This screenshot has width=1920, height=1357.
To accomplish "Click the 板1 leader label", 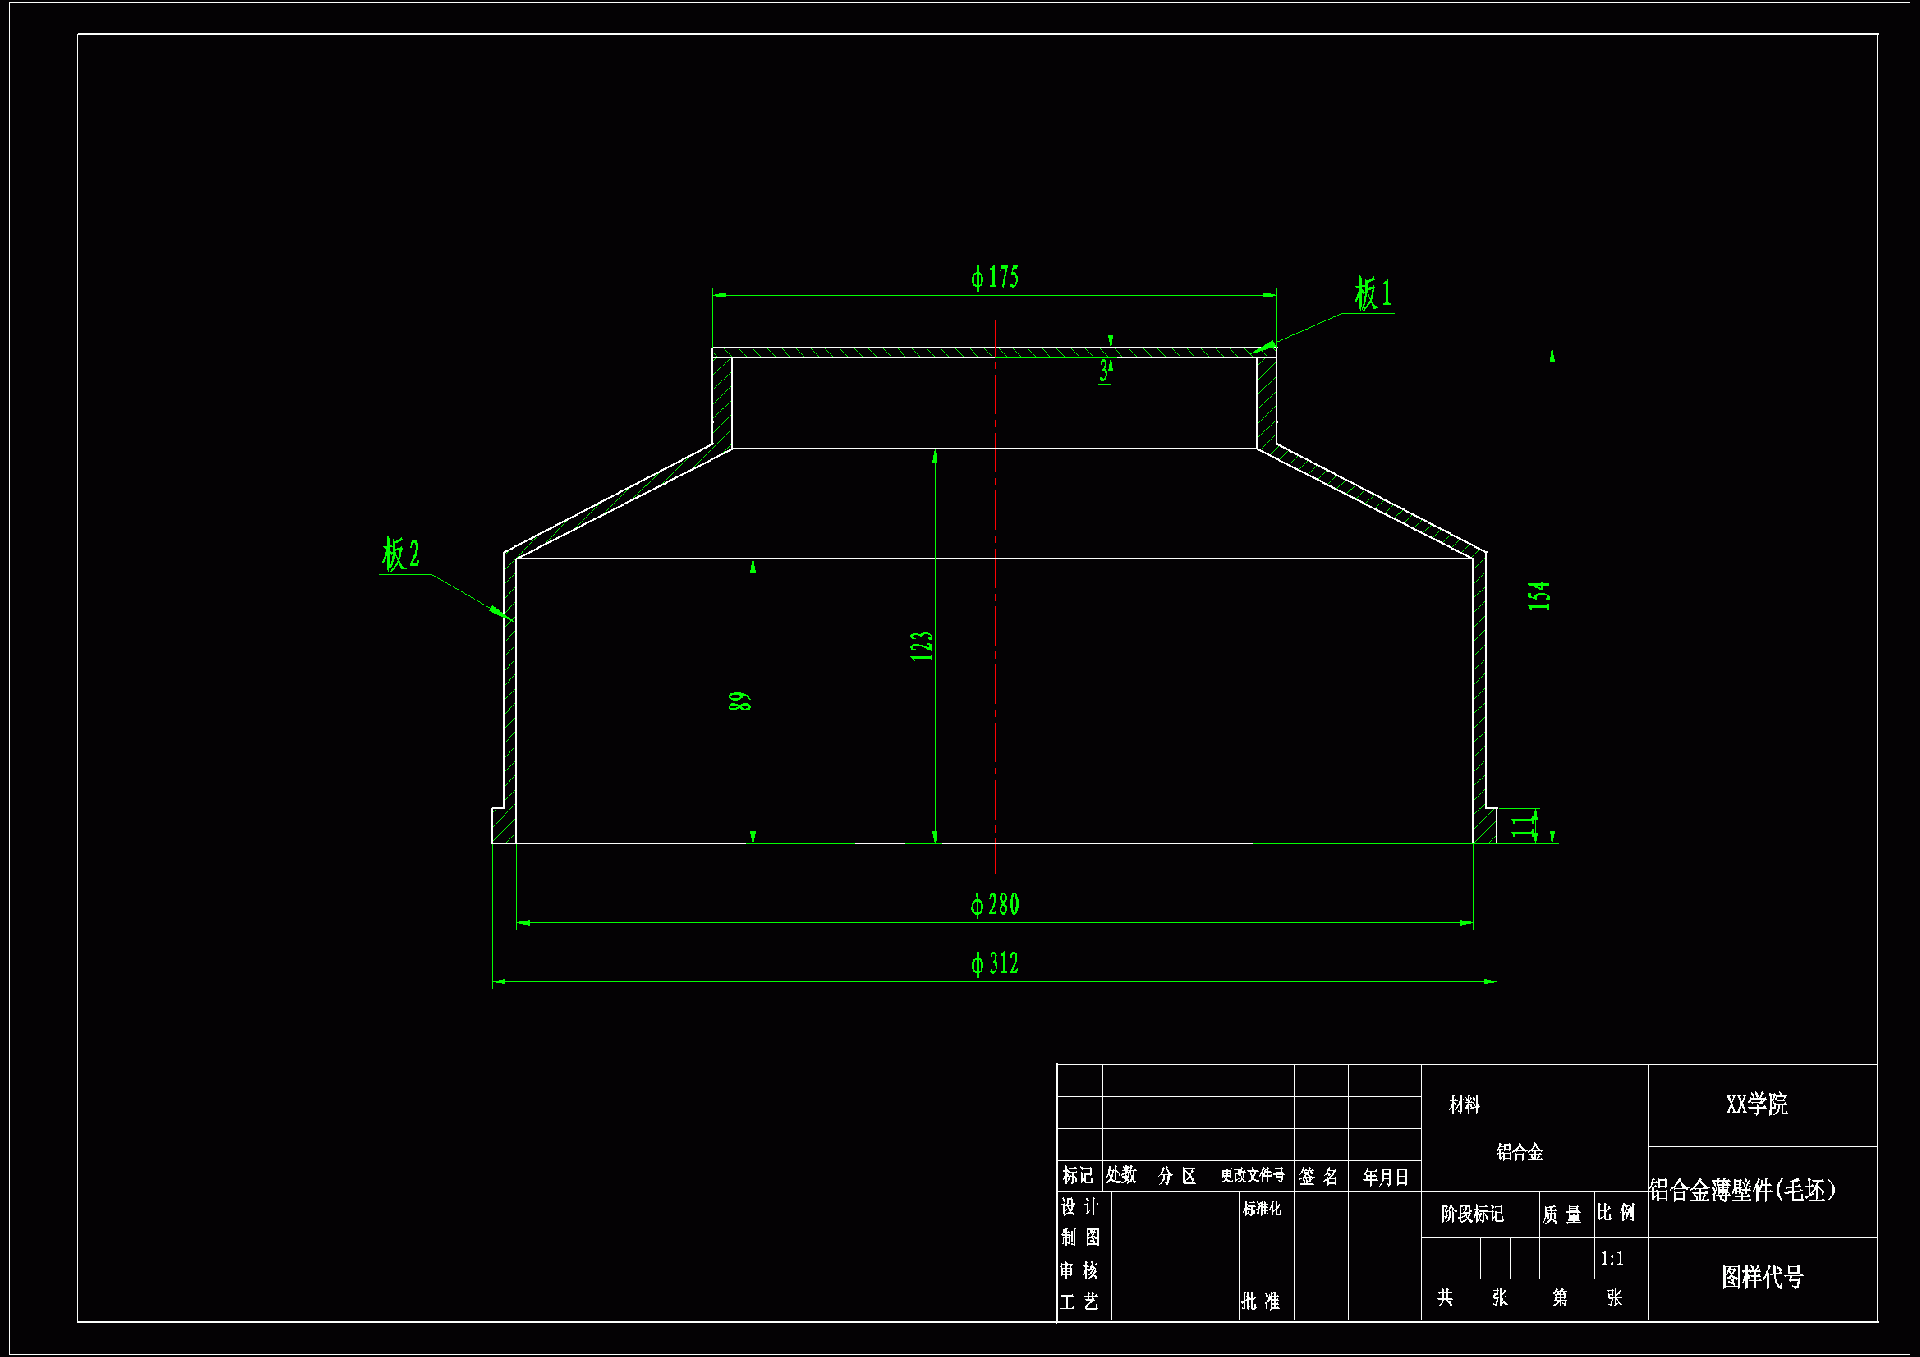I will [1373, 294].
